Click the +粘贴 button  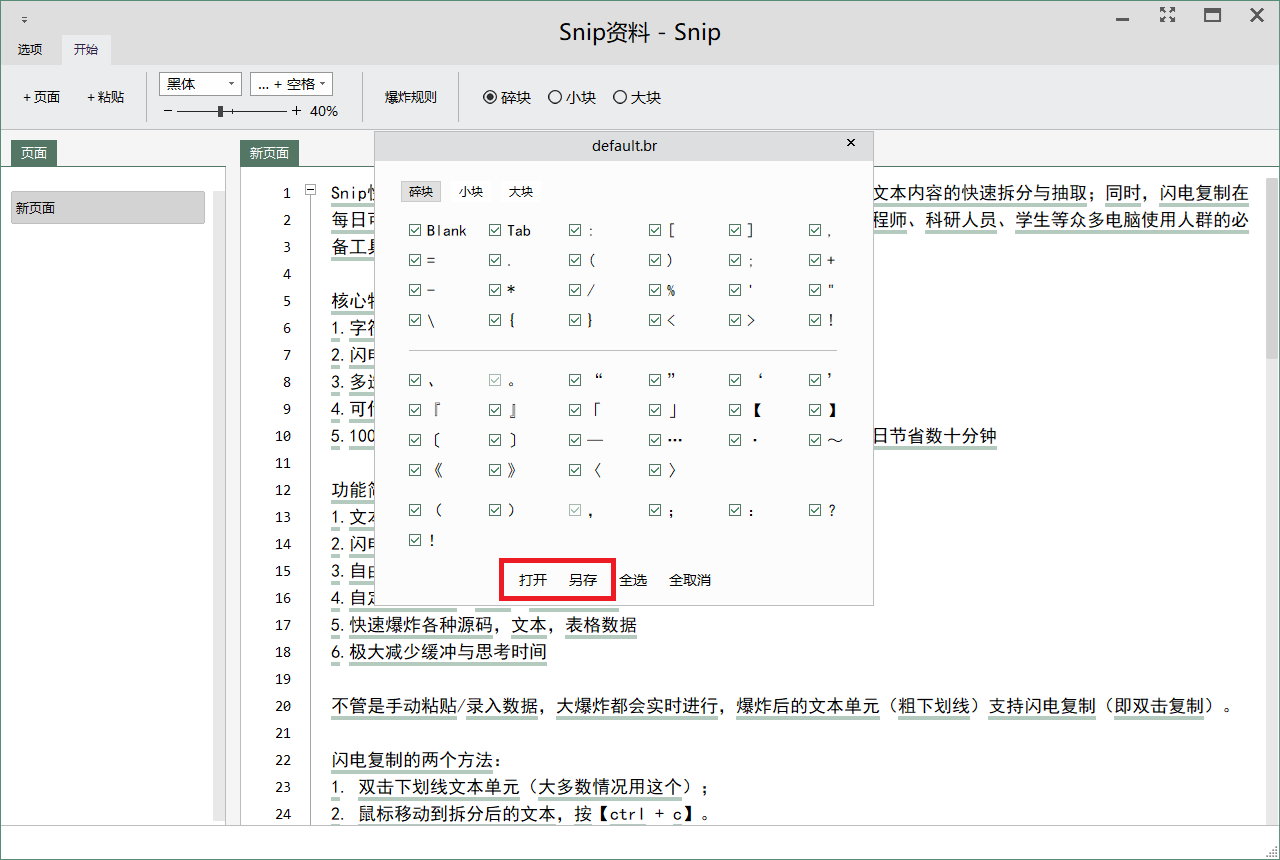(x=106, y=97)
